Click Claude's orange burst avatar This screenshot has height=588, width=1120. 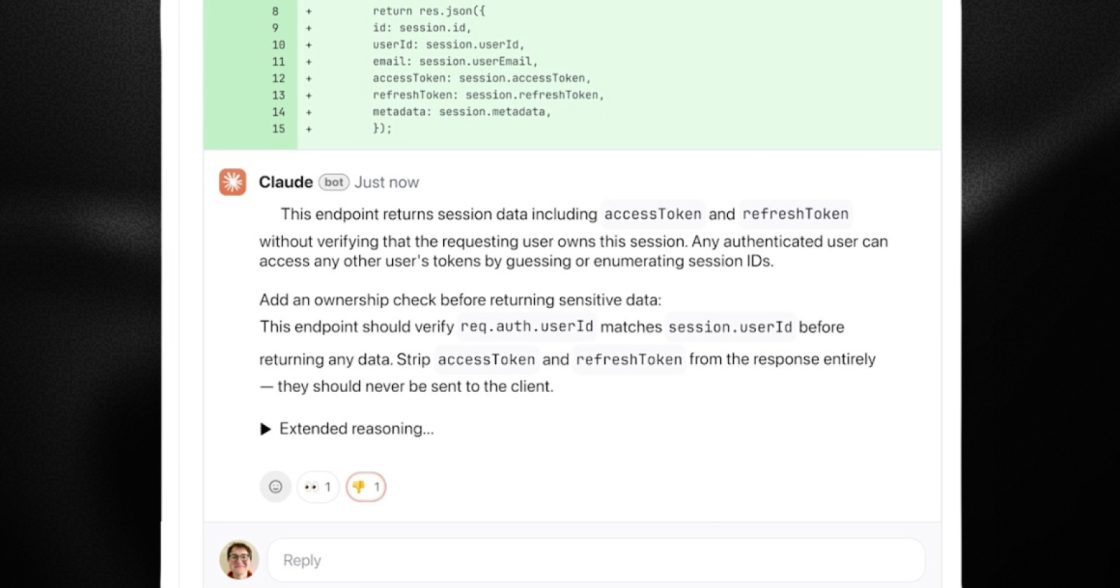pyautogui.click(x=232, y=182)
